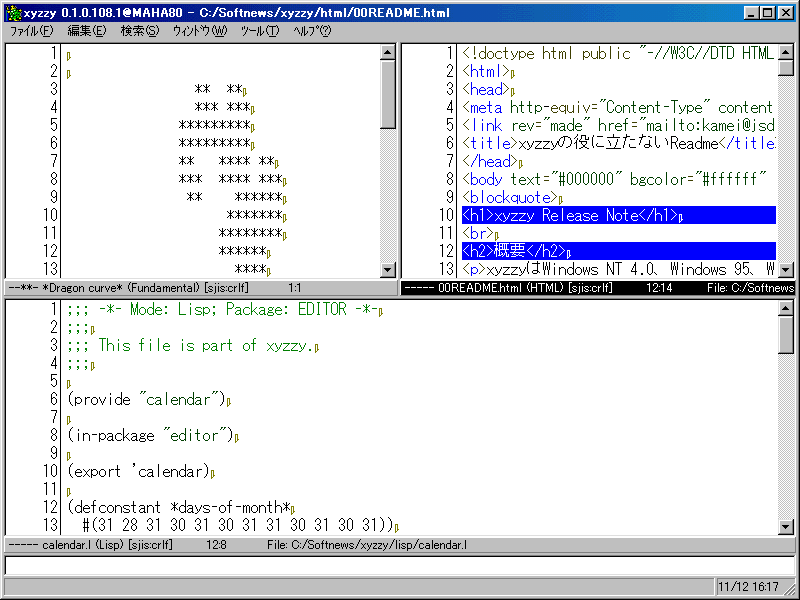Click the <br> tag line
The width and height of the screenshot is (800, 600).
pos(478,233)
